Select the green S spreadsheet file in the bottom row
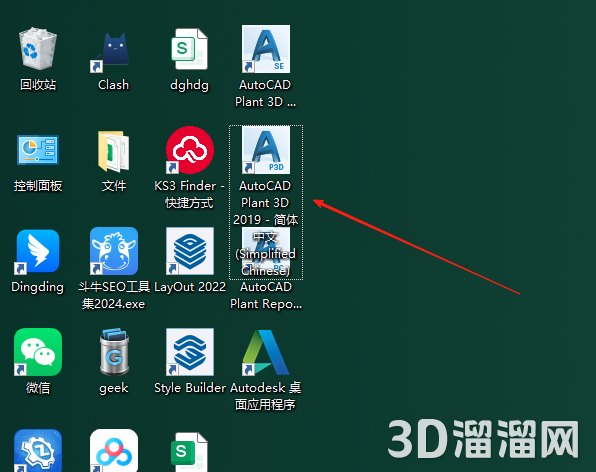596x472 pixels. (190, 452)
